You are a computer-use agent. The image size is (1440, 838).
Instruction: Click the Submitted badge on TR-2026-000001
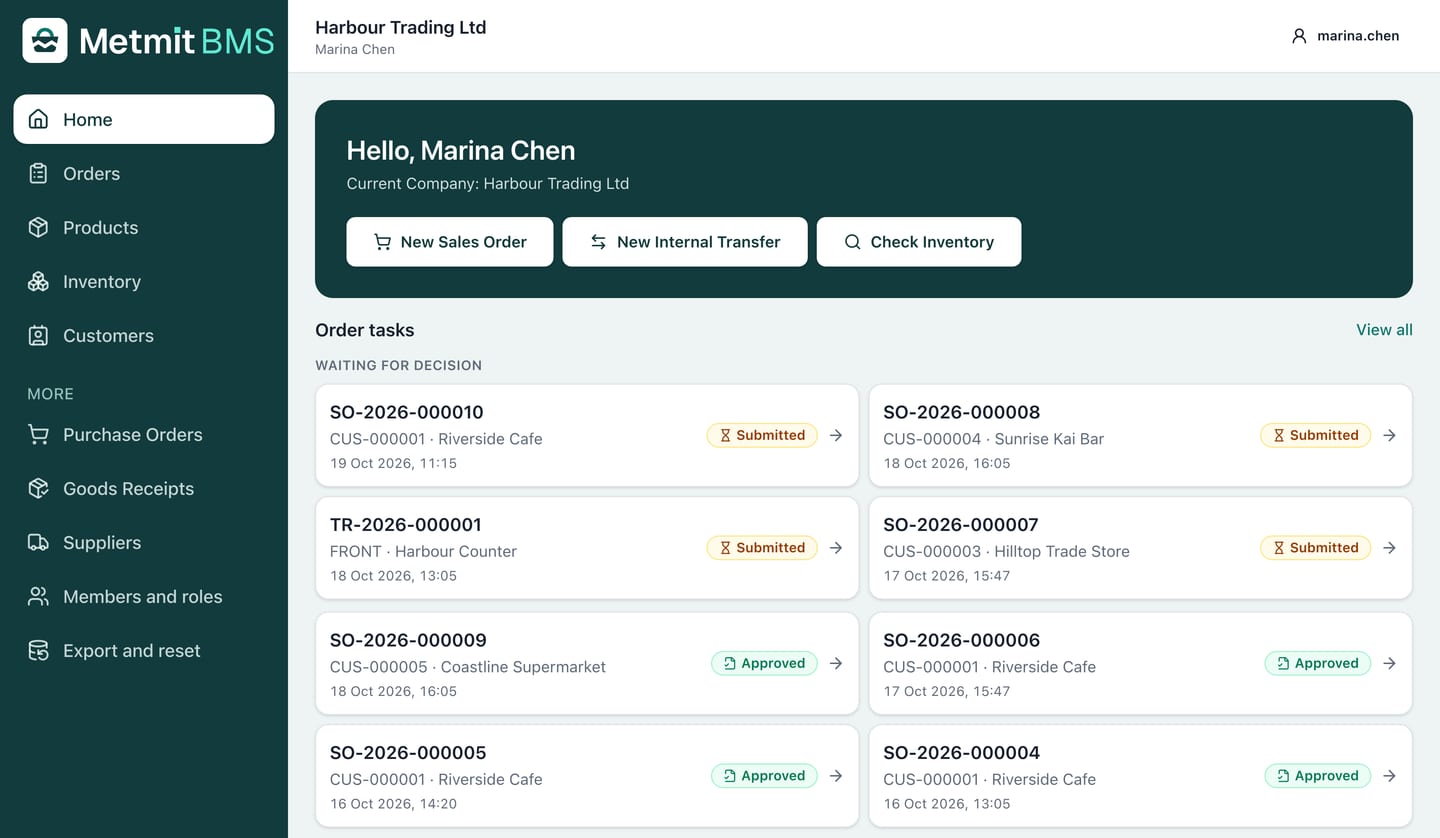[762, 547]
